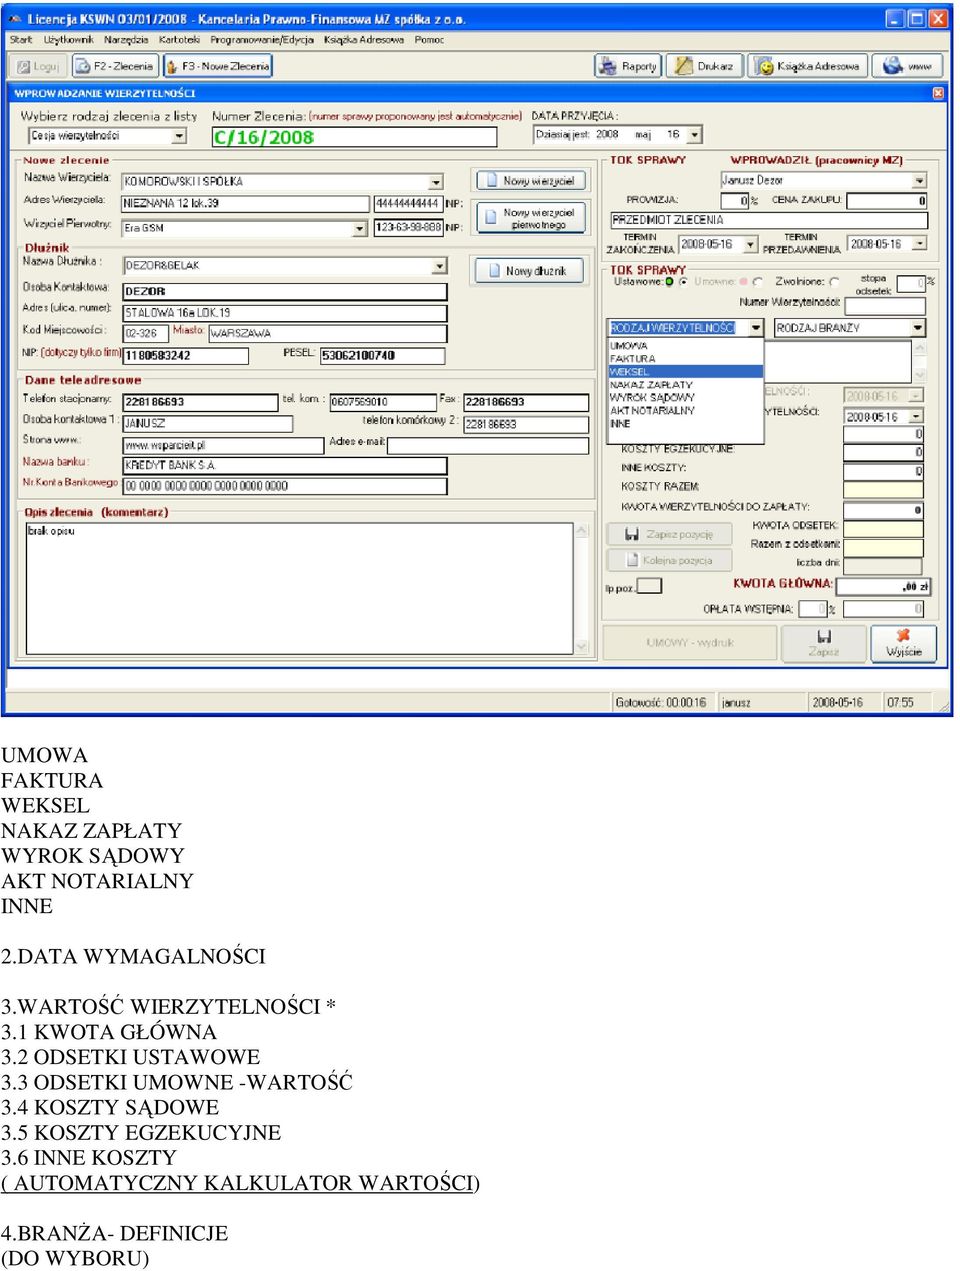Viewport: 960px width, 1271px height.
Task: Open the Książka Adresowa menu
Action: coord(364,40)
